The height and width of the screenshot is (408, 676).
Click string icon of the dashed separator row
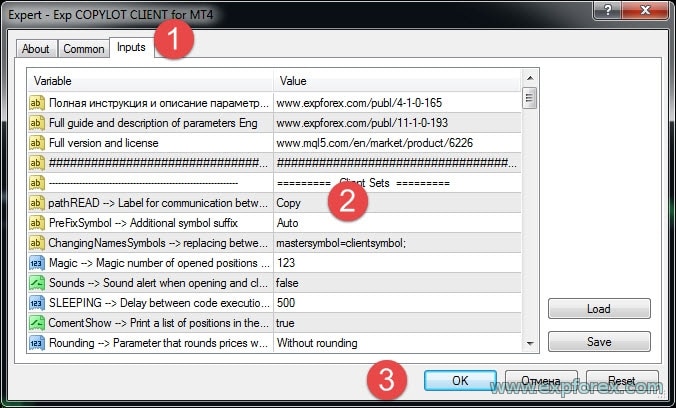click(x=37, y=183)
